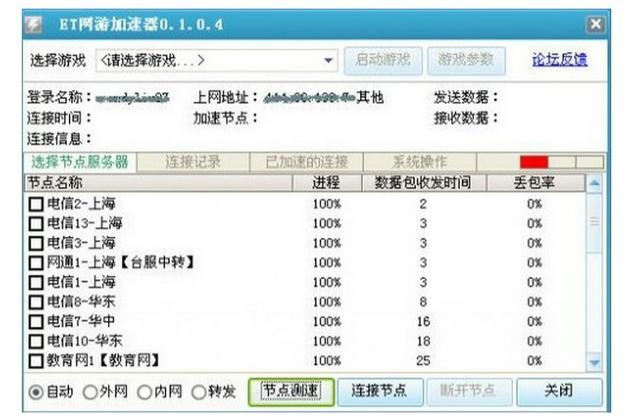Click the 加速节点 label
The width and height of the screenshot is (633, 418).
click(226, 118)
